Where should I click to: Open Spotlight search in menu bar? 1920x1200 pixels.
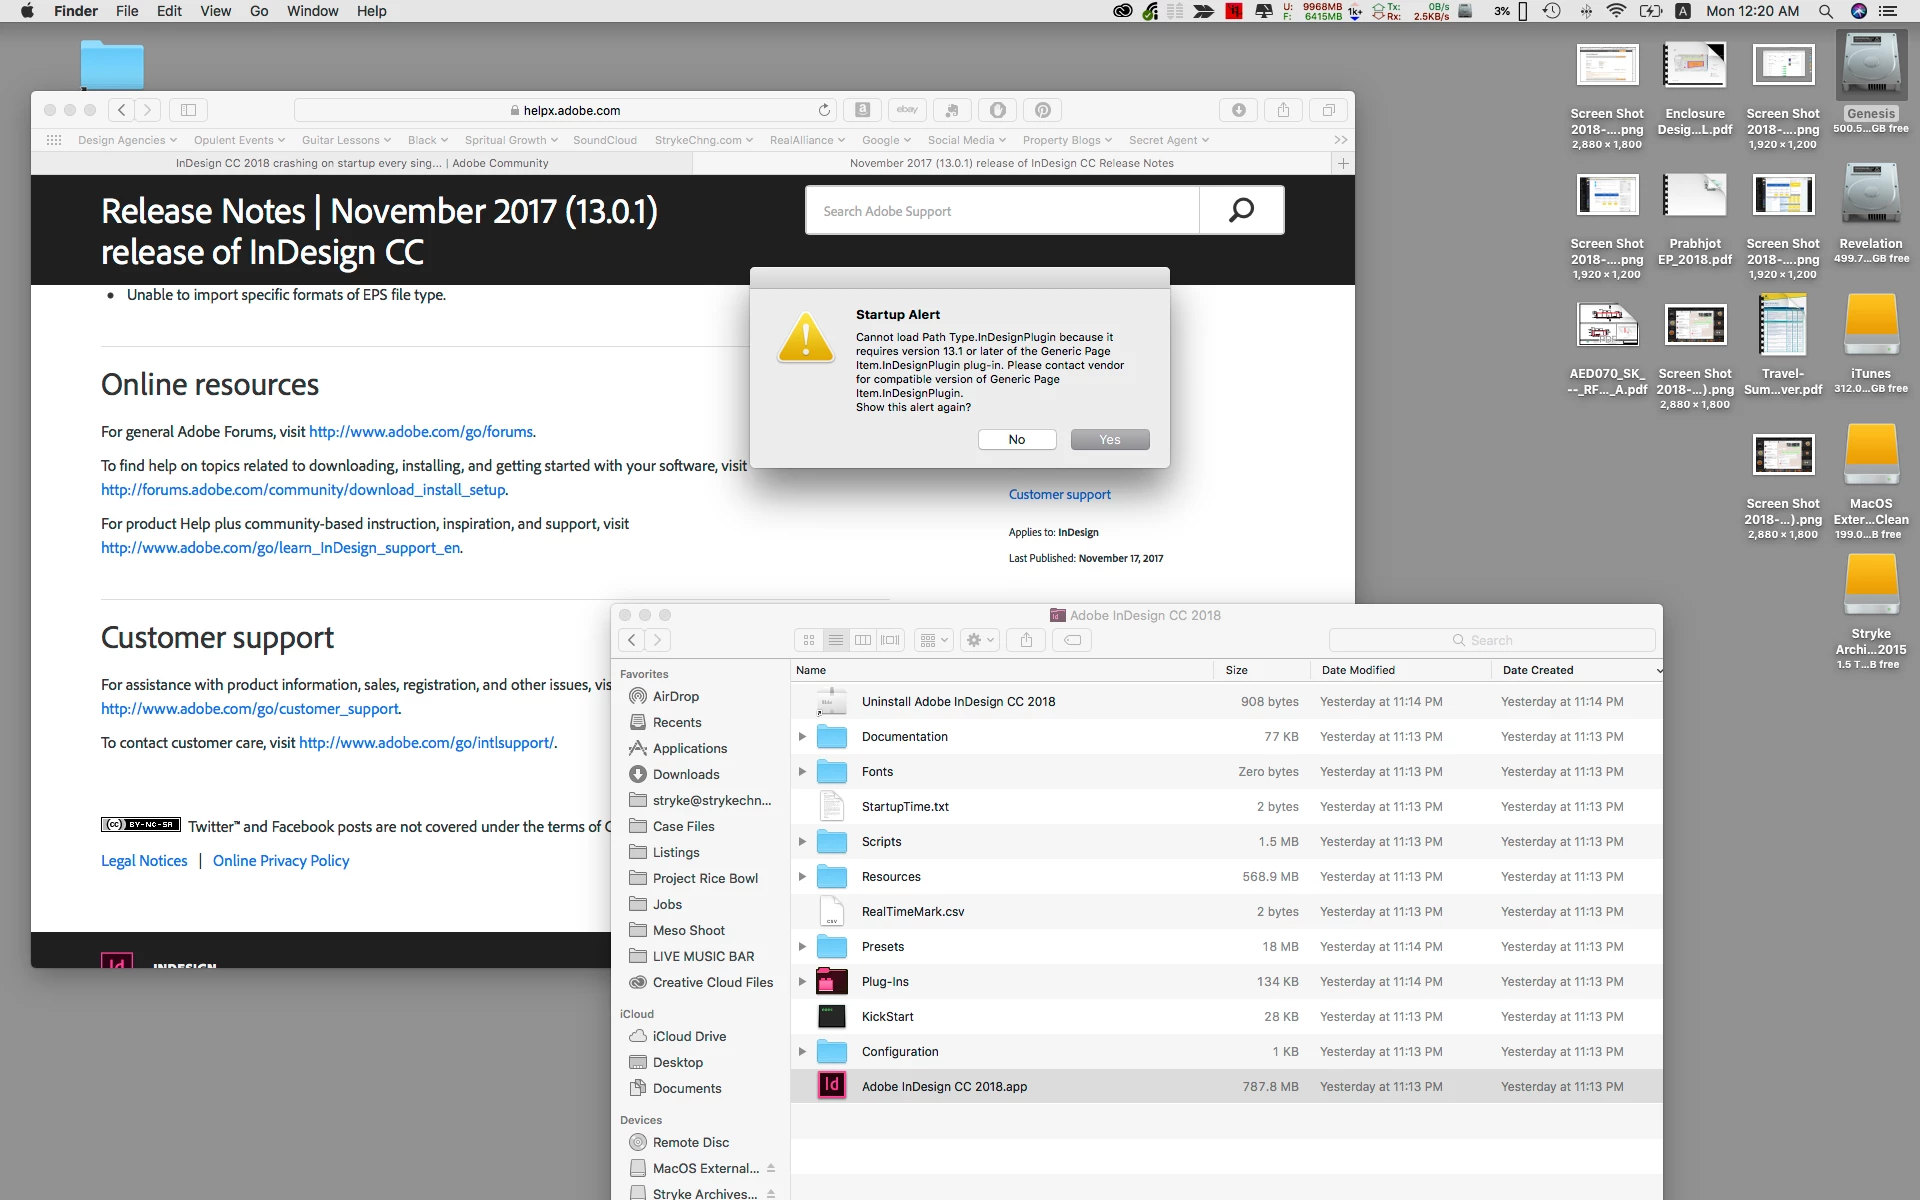coord(1825,11)
